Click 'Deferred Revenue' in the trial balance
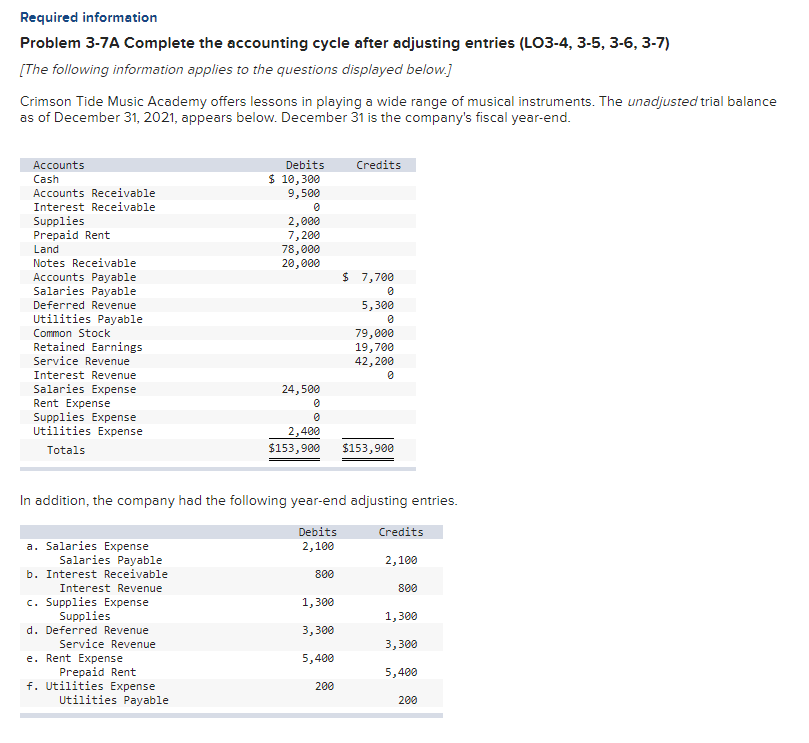 [x=85, y=305]
